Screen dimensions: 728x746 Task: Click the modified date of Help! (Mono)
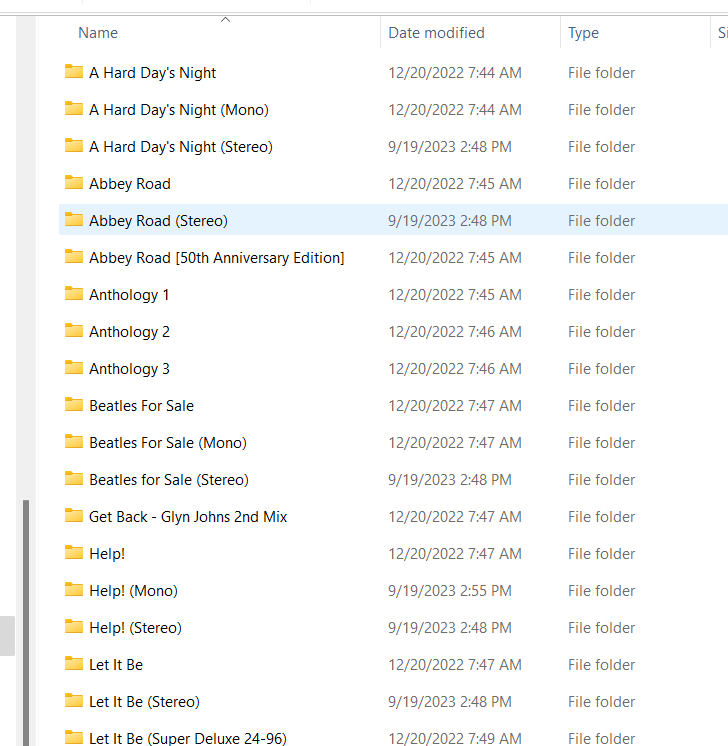[449, 591]
